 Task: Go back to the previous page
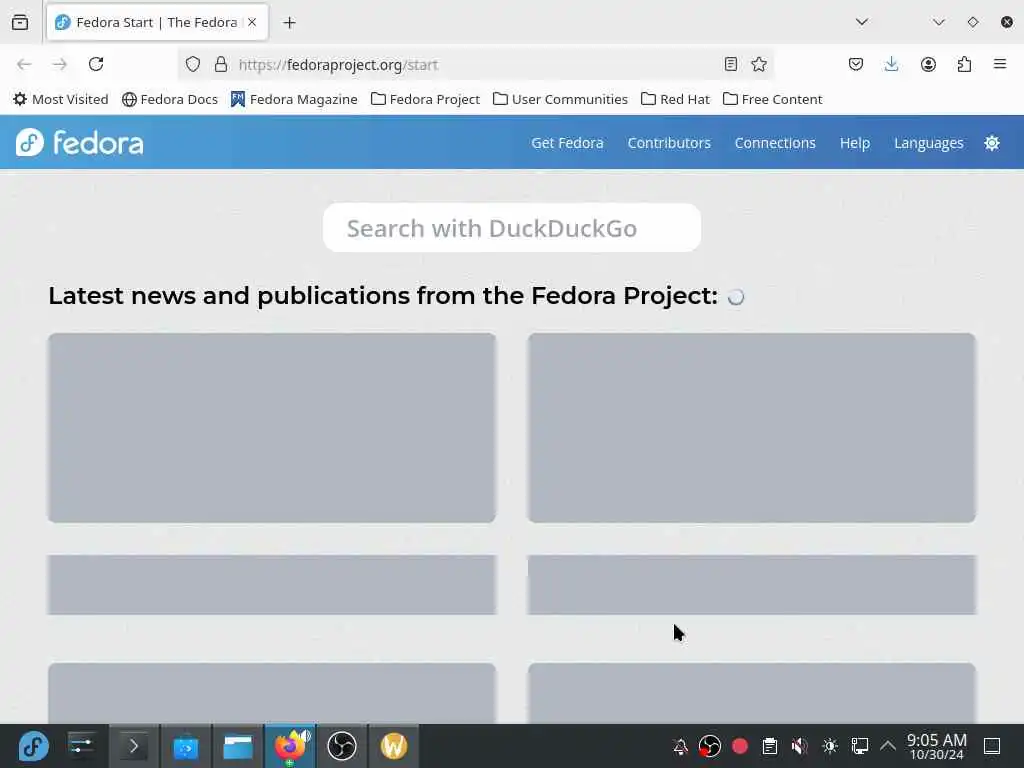coord(24,64)
